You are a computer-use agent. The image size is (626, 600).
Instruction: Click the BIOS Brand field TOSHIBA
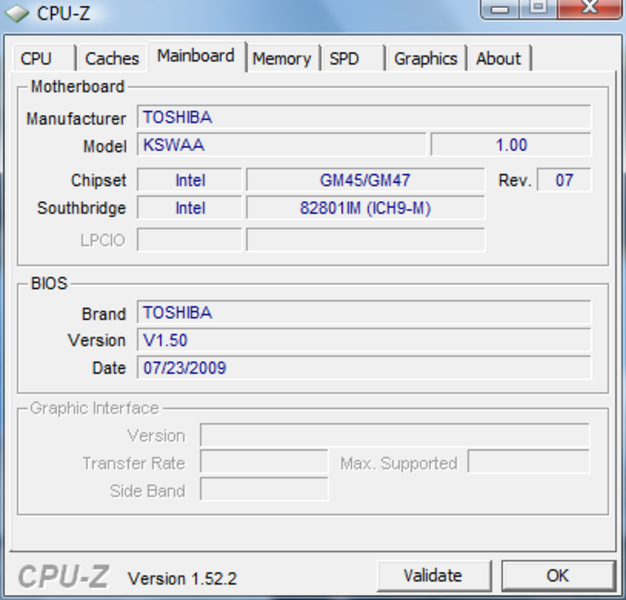pos(364,312)
